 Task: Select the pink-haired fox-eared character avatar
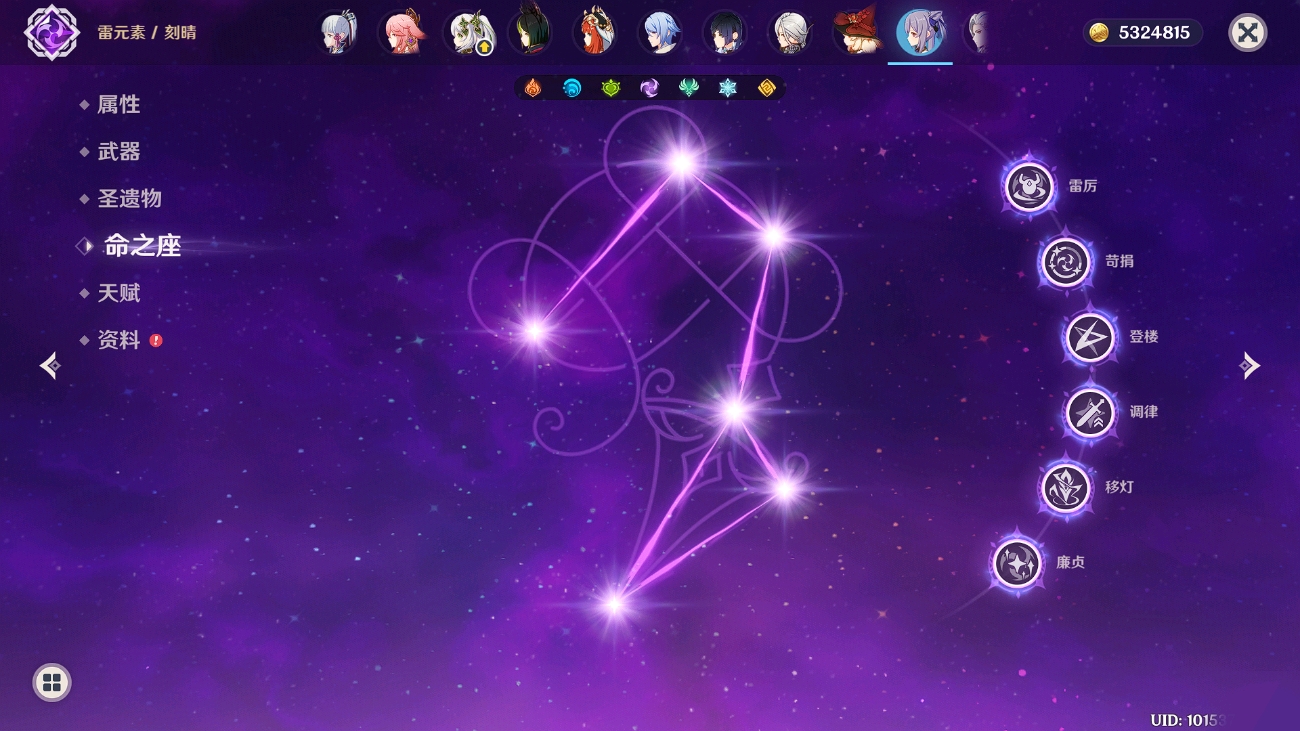402,33
